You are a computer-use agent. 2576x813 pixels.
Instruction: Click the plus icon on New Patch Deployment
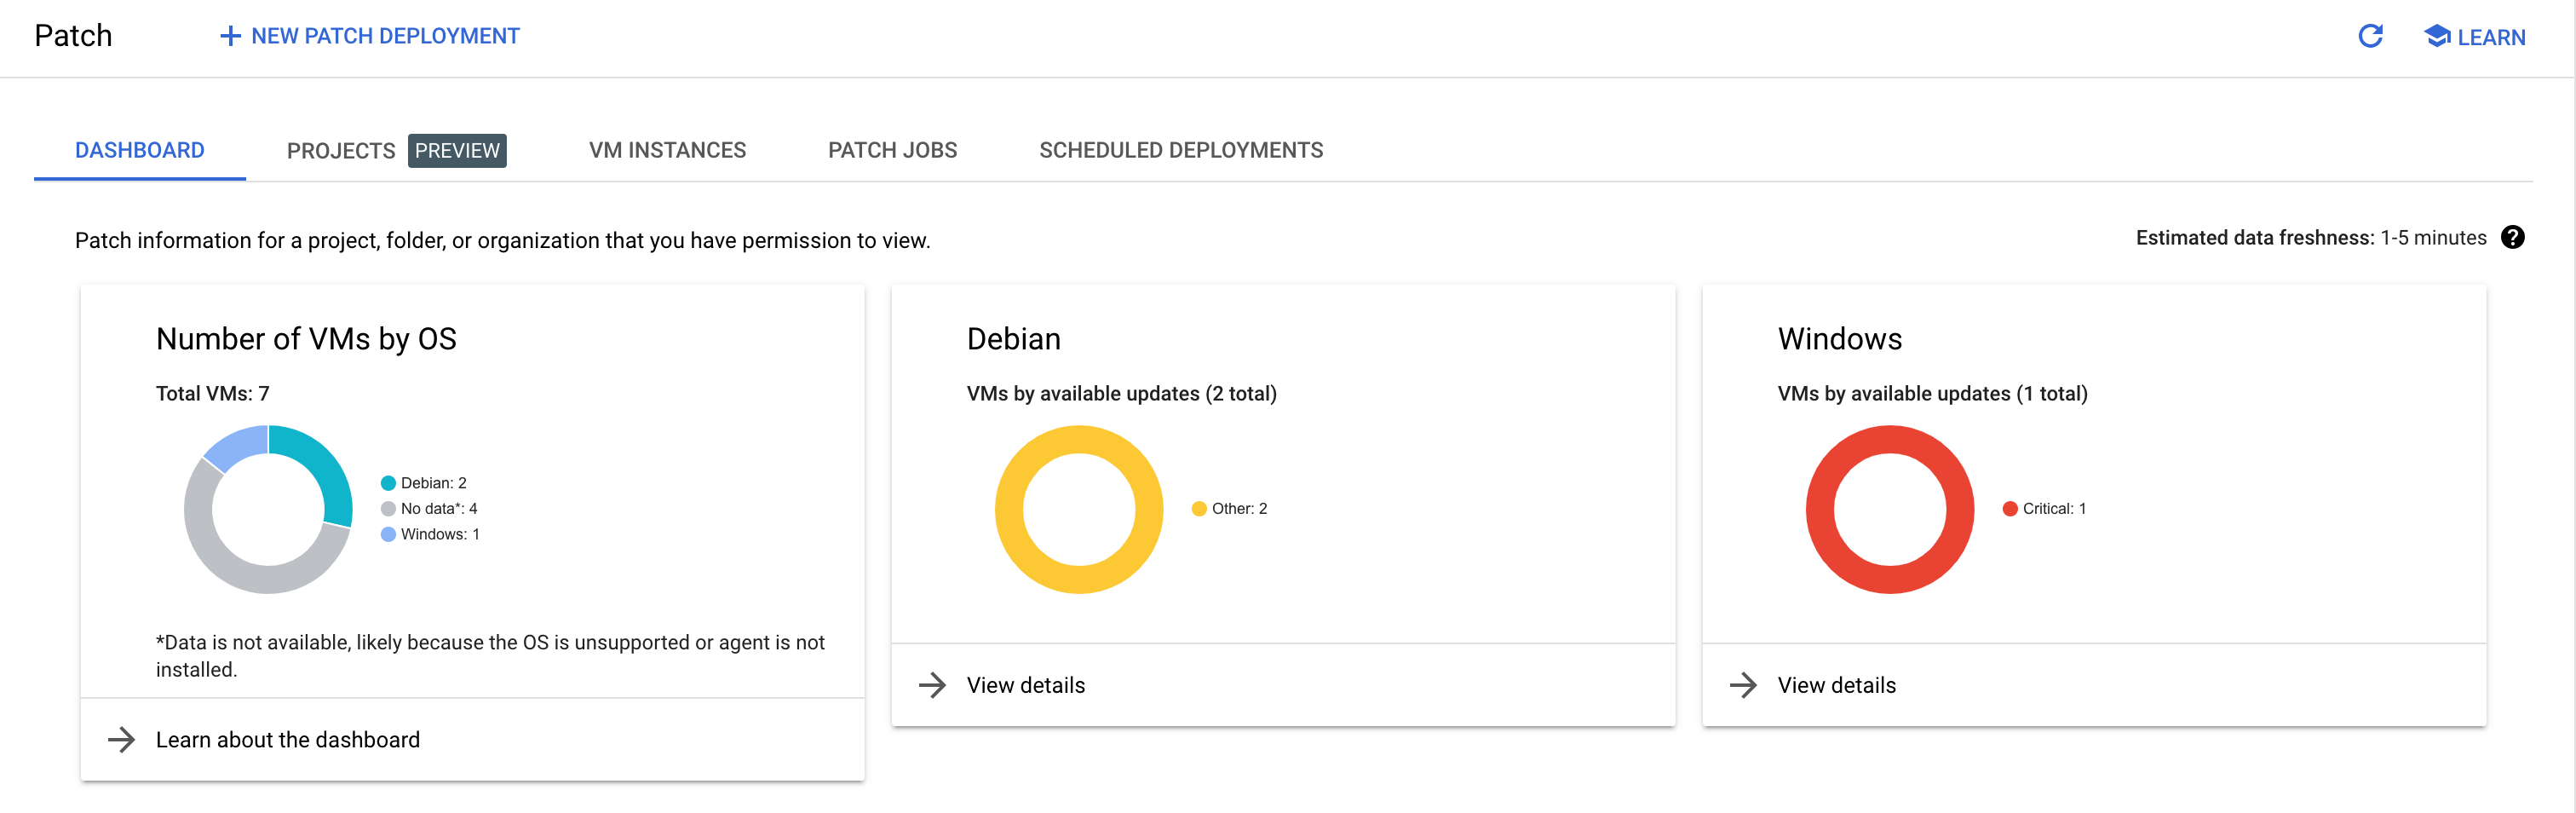231,36
